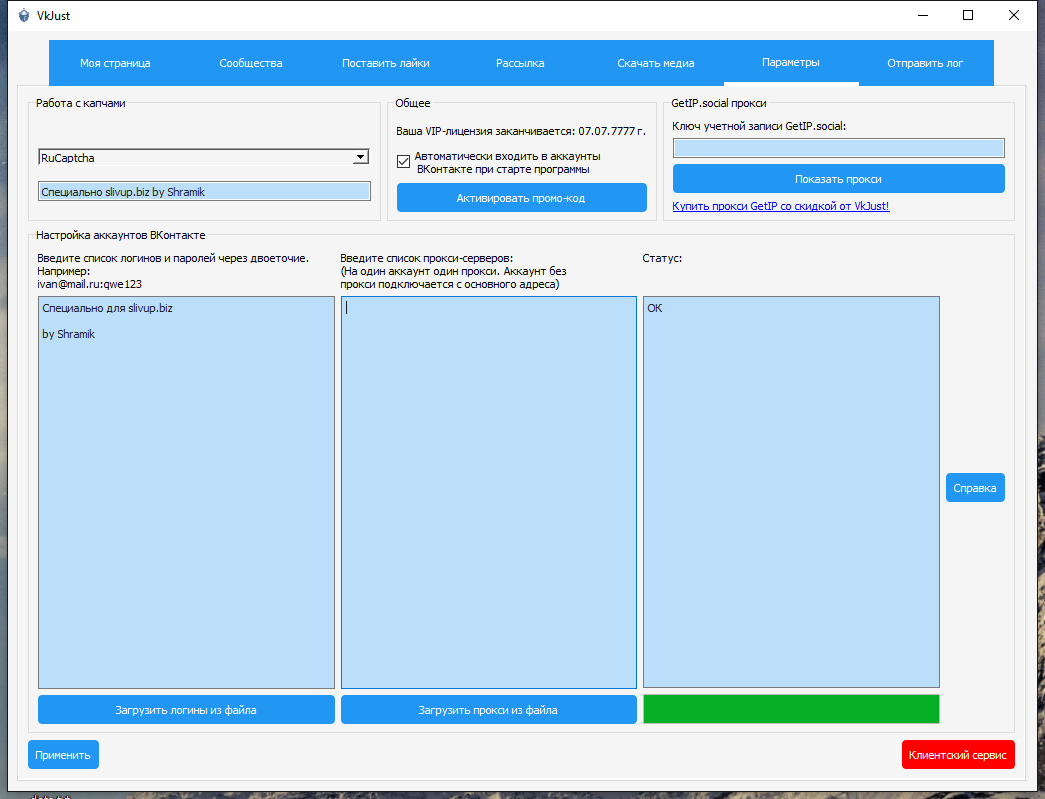
Task: Switch to the Сообщества tab
Action: tap(251, 63)
